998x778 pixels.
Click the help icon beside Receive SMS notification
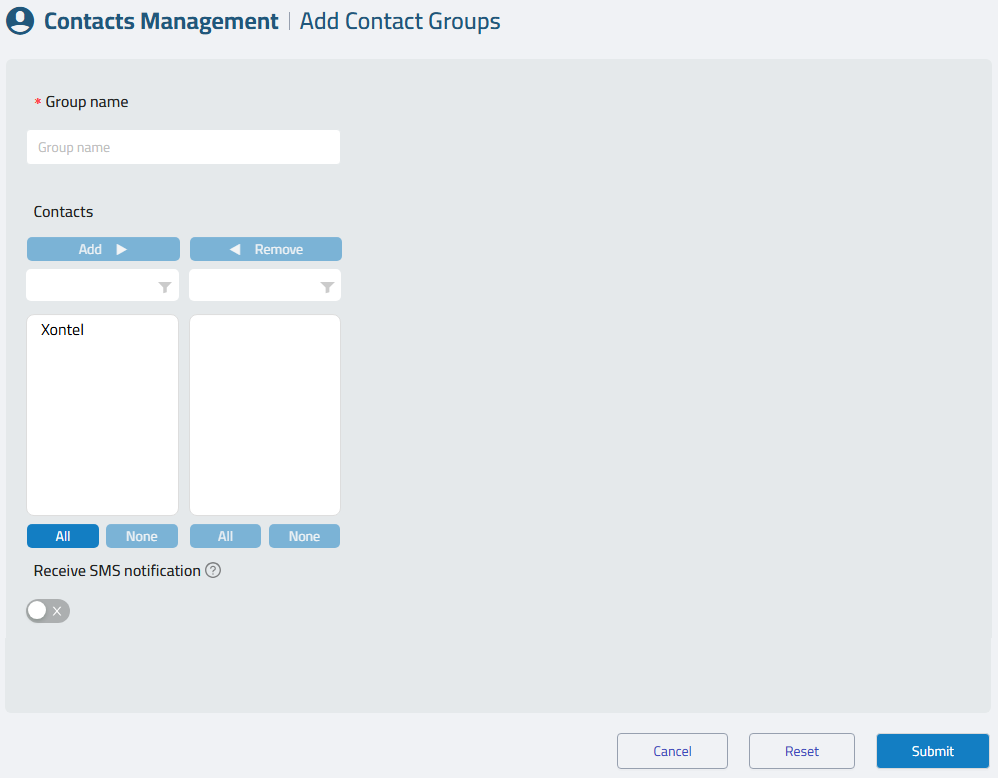coord(213,570)
